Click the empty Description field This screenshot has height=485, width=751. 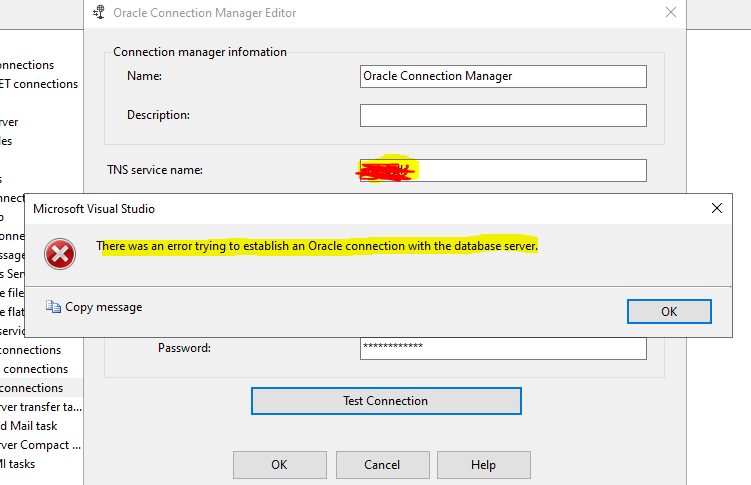[x=503, y=115]
